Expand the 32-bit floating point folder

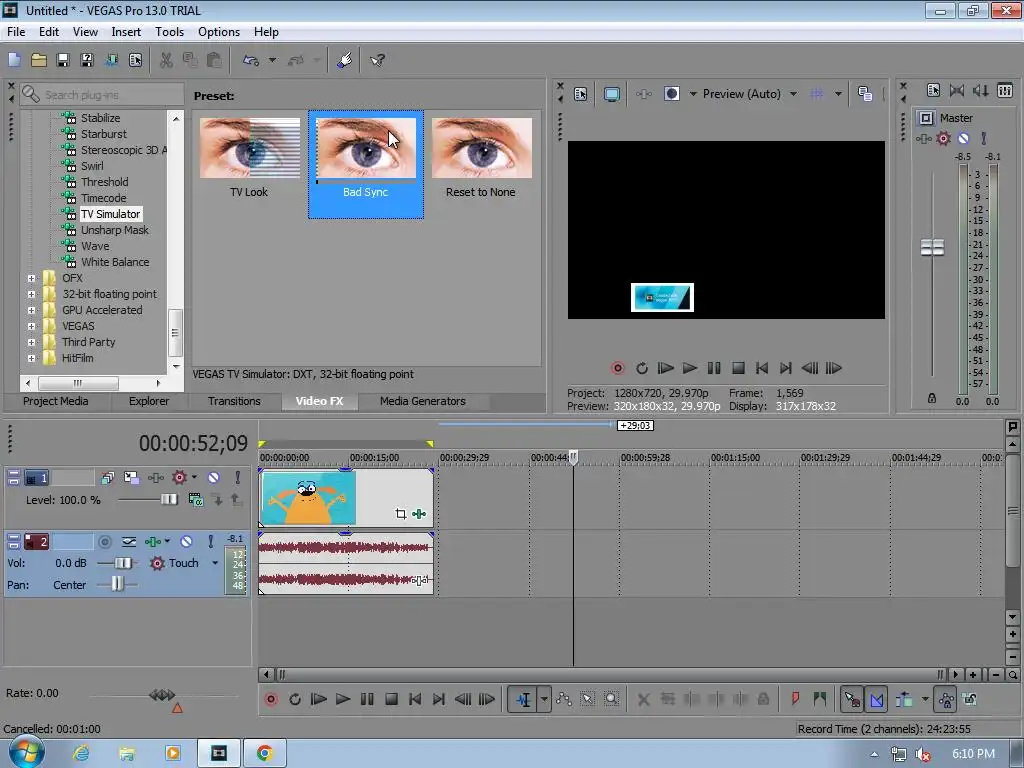point(31,294)
